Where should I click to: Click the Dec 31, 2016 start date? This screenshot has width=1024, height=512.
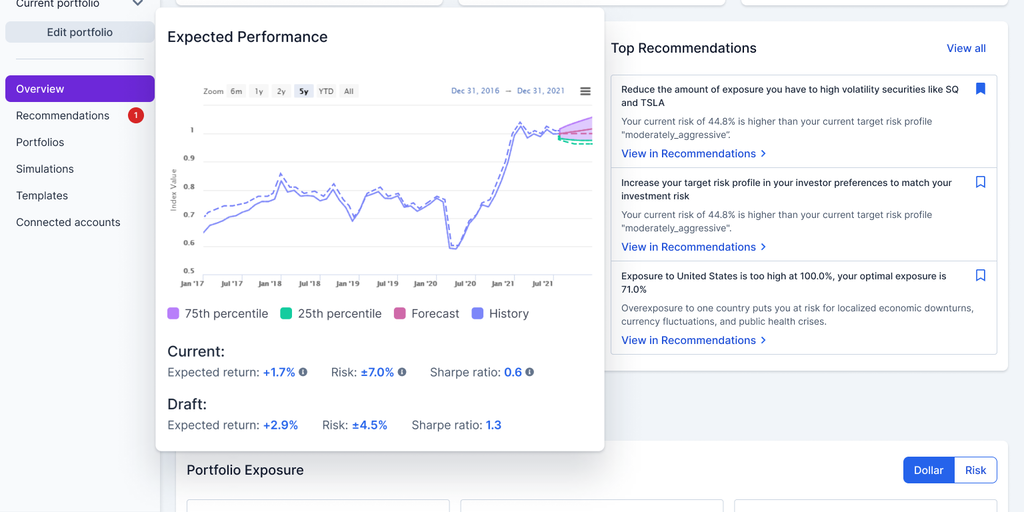click(475, 91)
